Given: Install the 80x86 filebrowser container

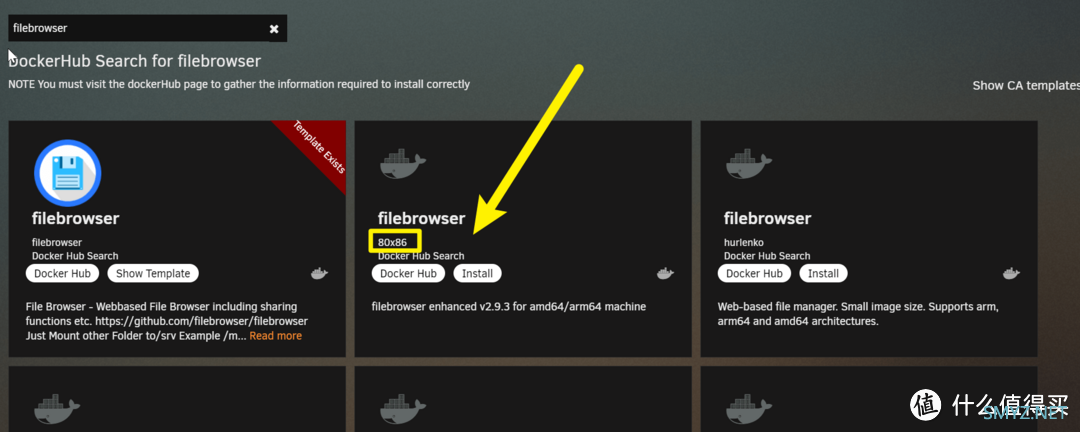Looking at the screenshot, I should (x=477, y=274).
